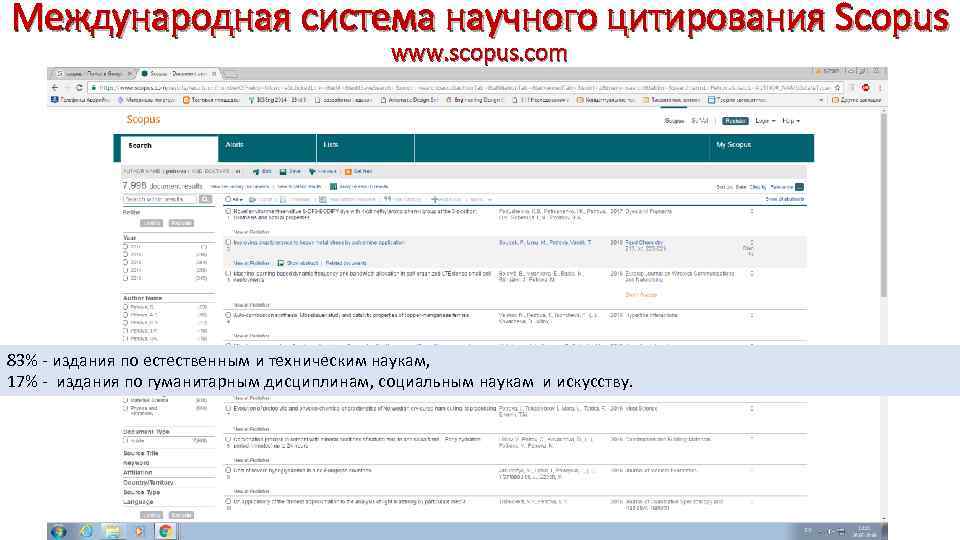Image resolution: width=960 pixels, height=540 pixels.
Task: Click the orange Set feed icon
Action: click(348, 171)
